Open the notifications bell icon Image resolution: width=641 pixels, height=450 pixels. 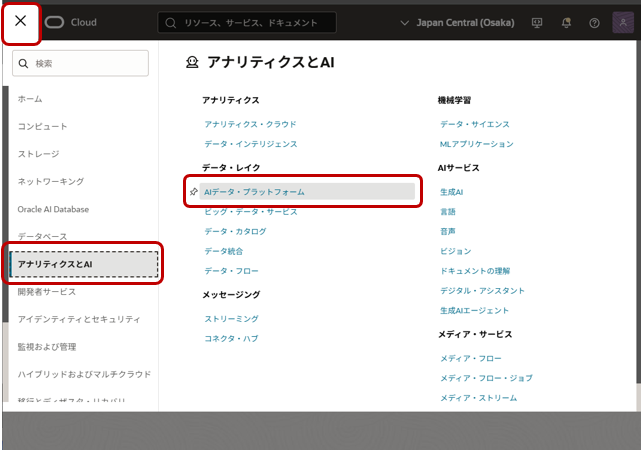pyautogui.click(x=566, y=23)
